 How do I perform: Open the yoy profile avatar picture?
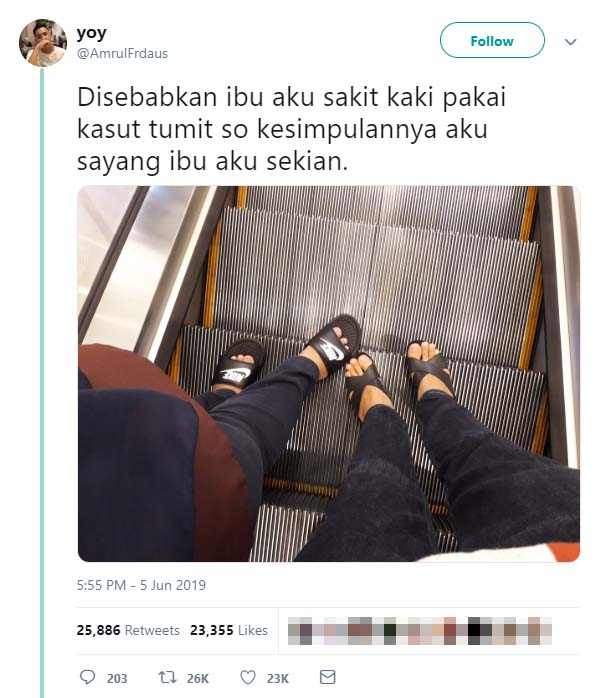(43, 43)
